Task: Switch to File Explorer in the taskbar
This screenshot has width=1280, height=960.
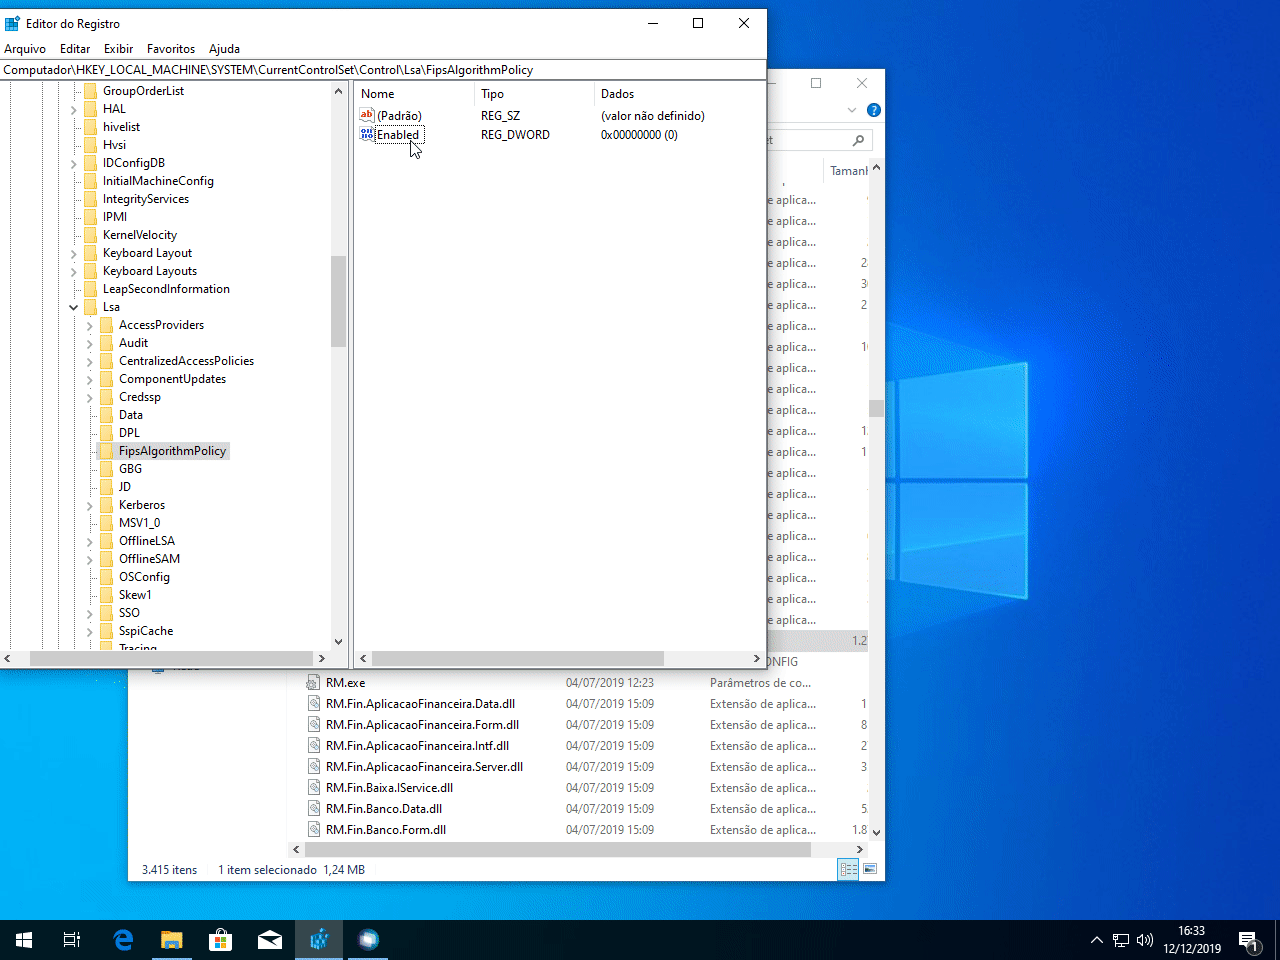Action: click(172, 940)
